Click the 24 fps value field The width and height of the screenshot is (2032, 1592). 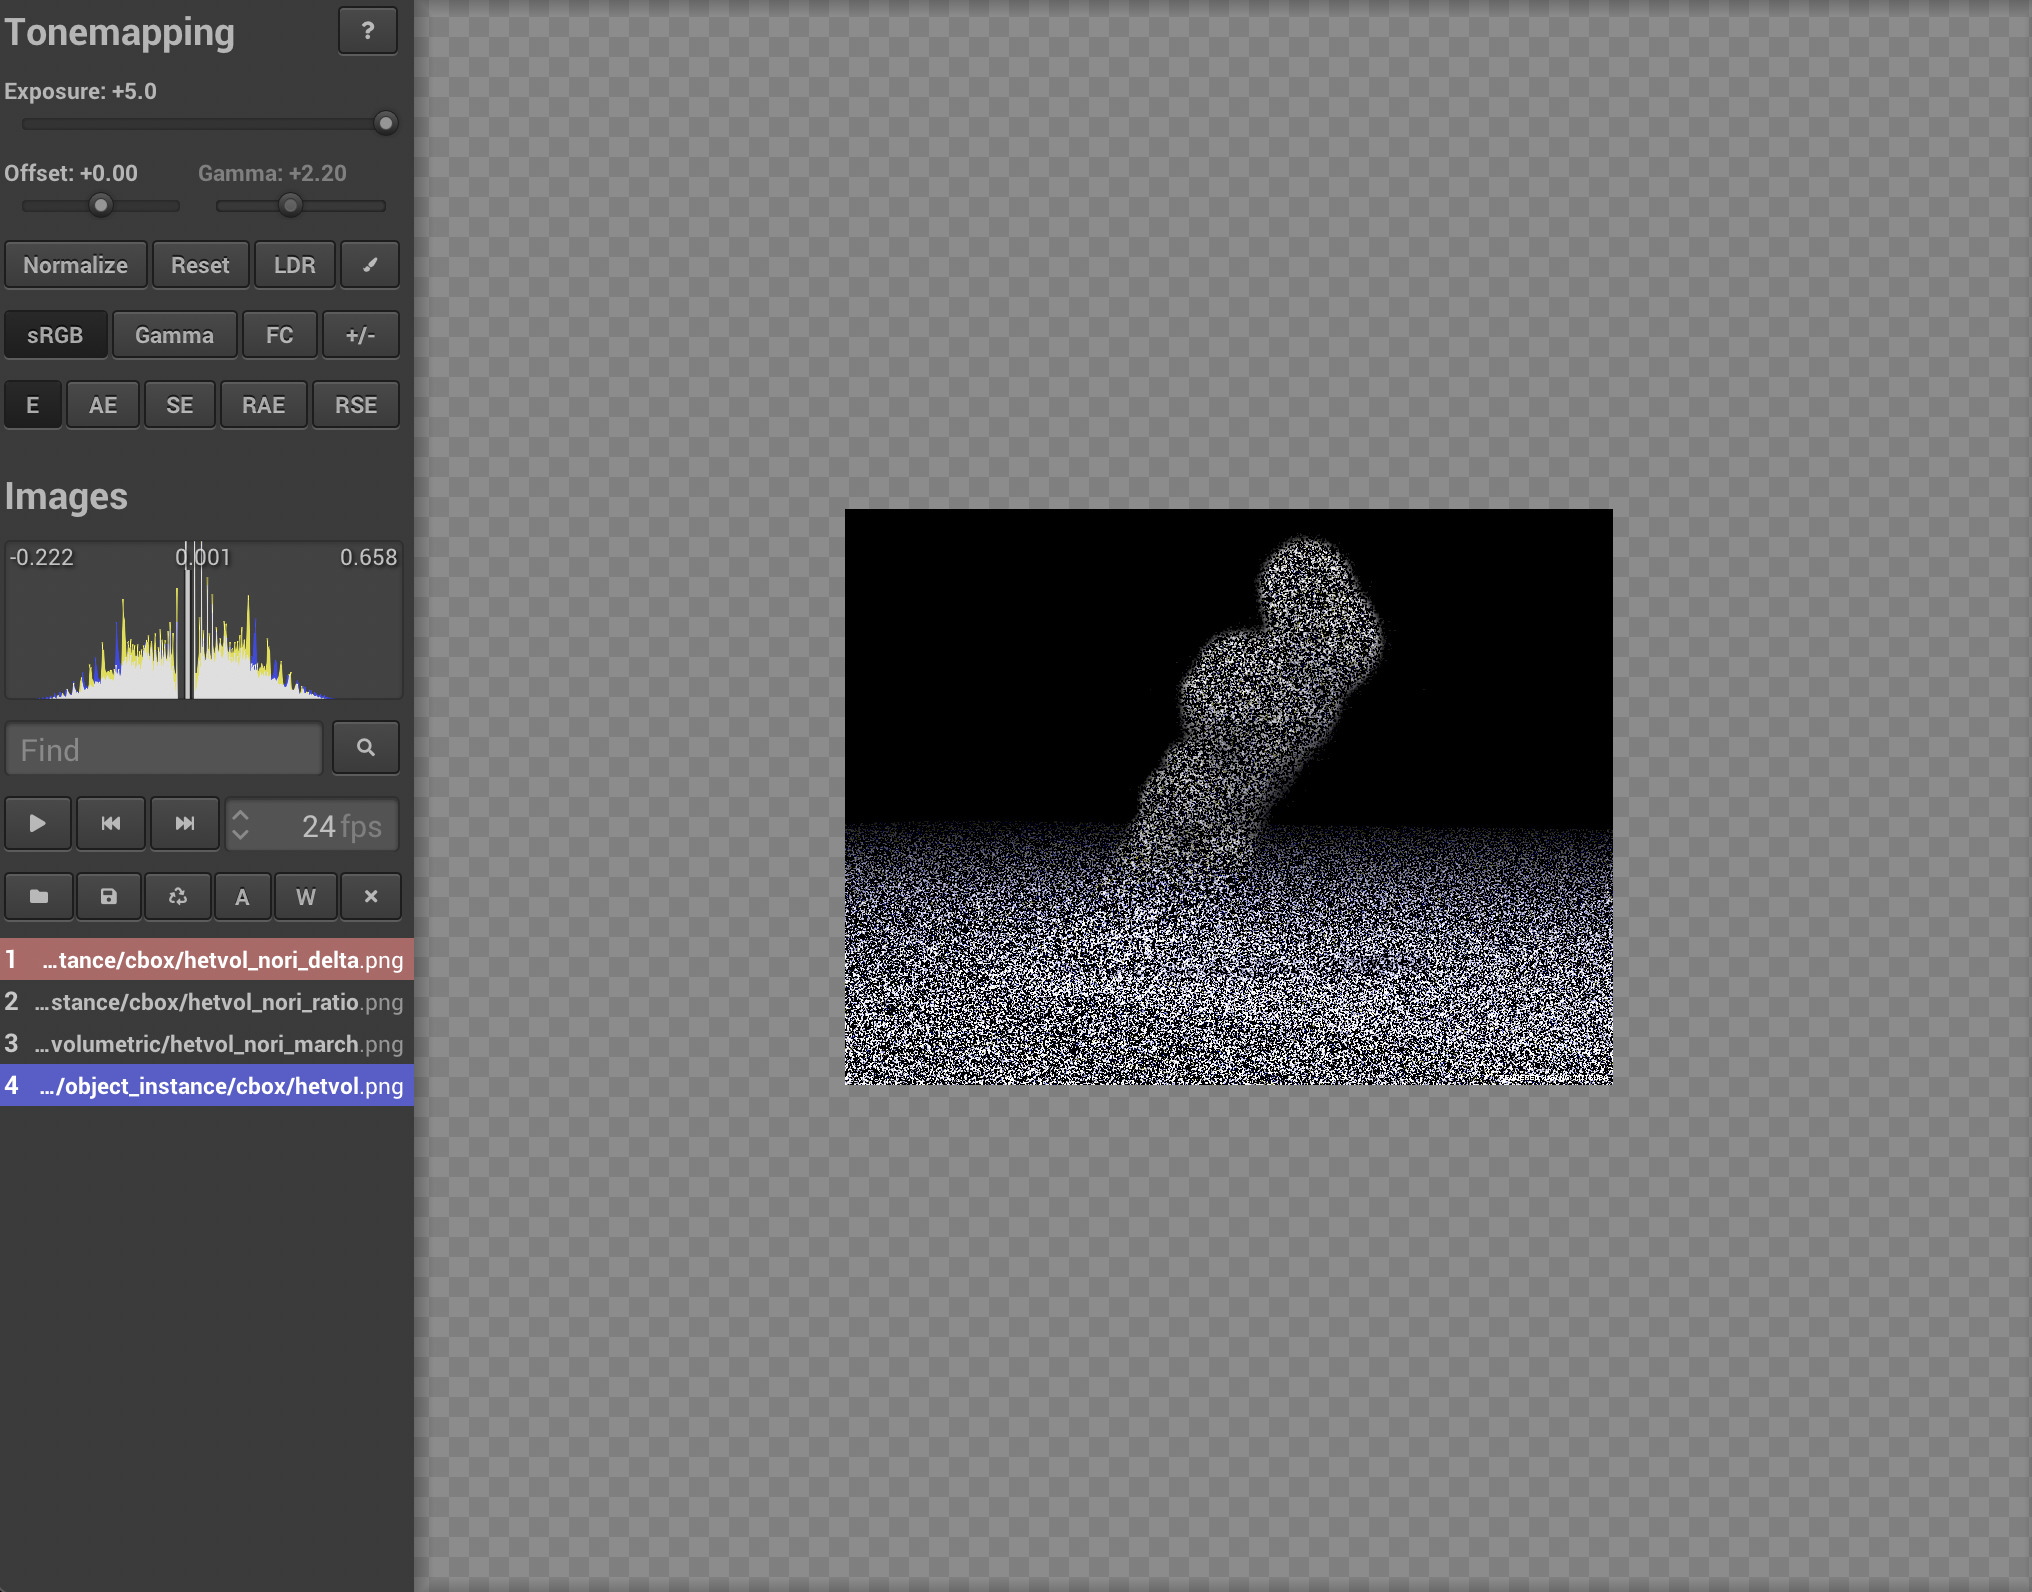coord(312,826)
